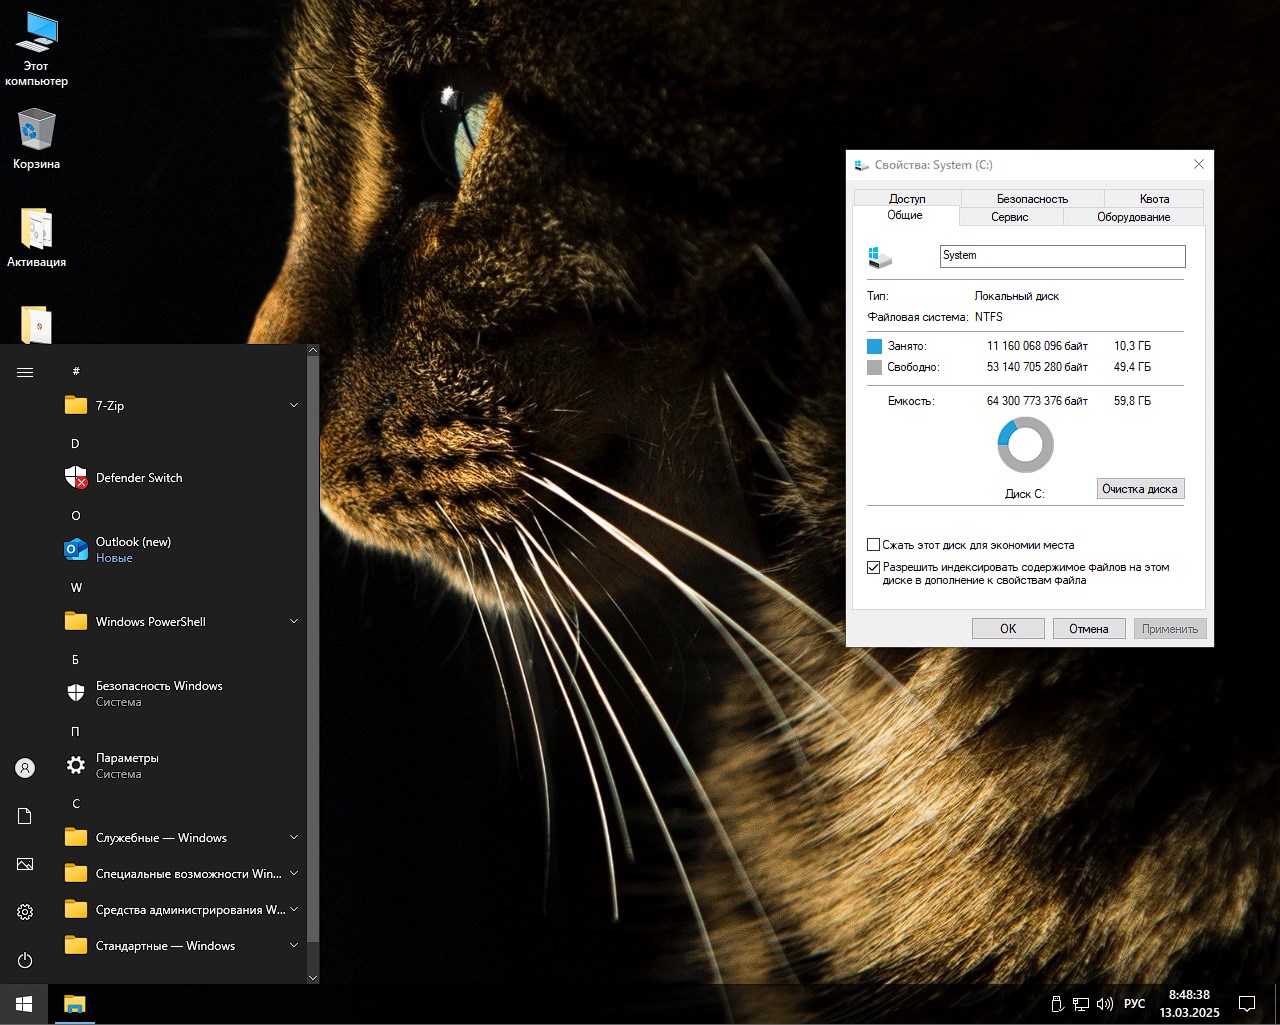Uncheck 'Разрешить индексировать содержимое файлов' checkbox
This screenshot has height=1025, width=1280.
(x=873, y=567)
